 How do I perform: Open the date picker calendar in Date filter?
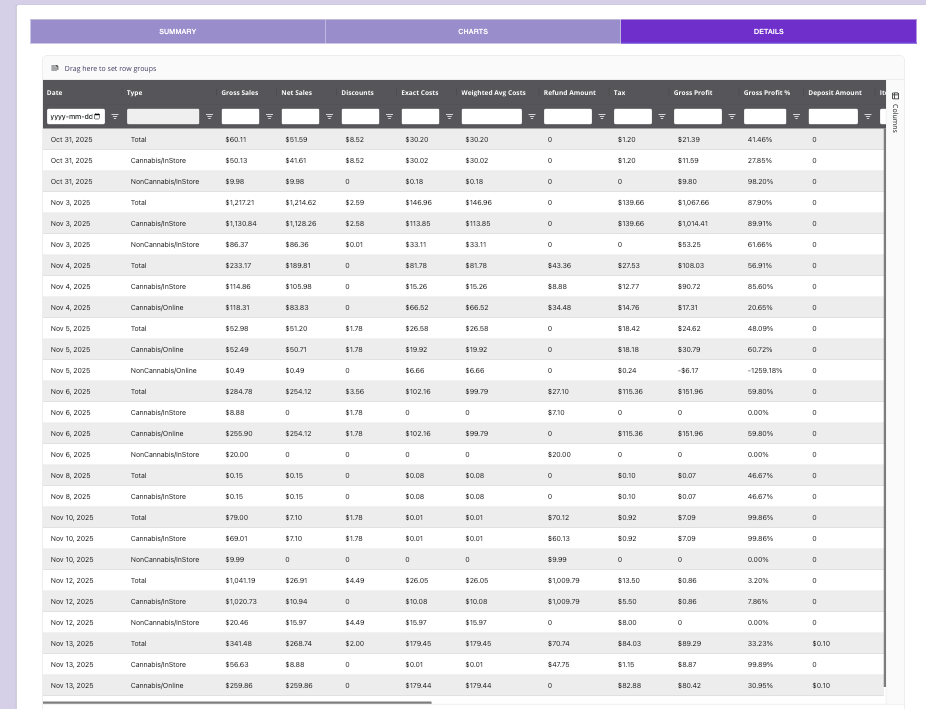(98, 116)
